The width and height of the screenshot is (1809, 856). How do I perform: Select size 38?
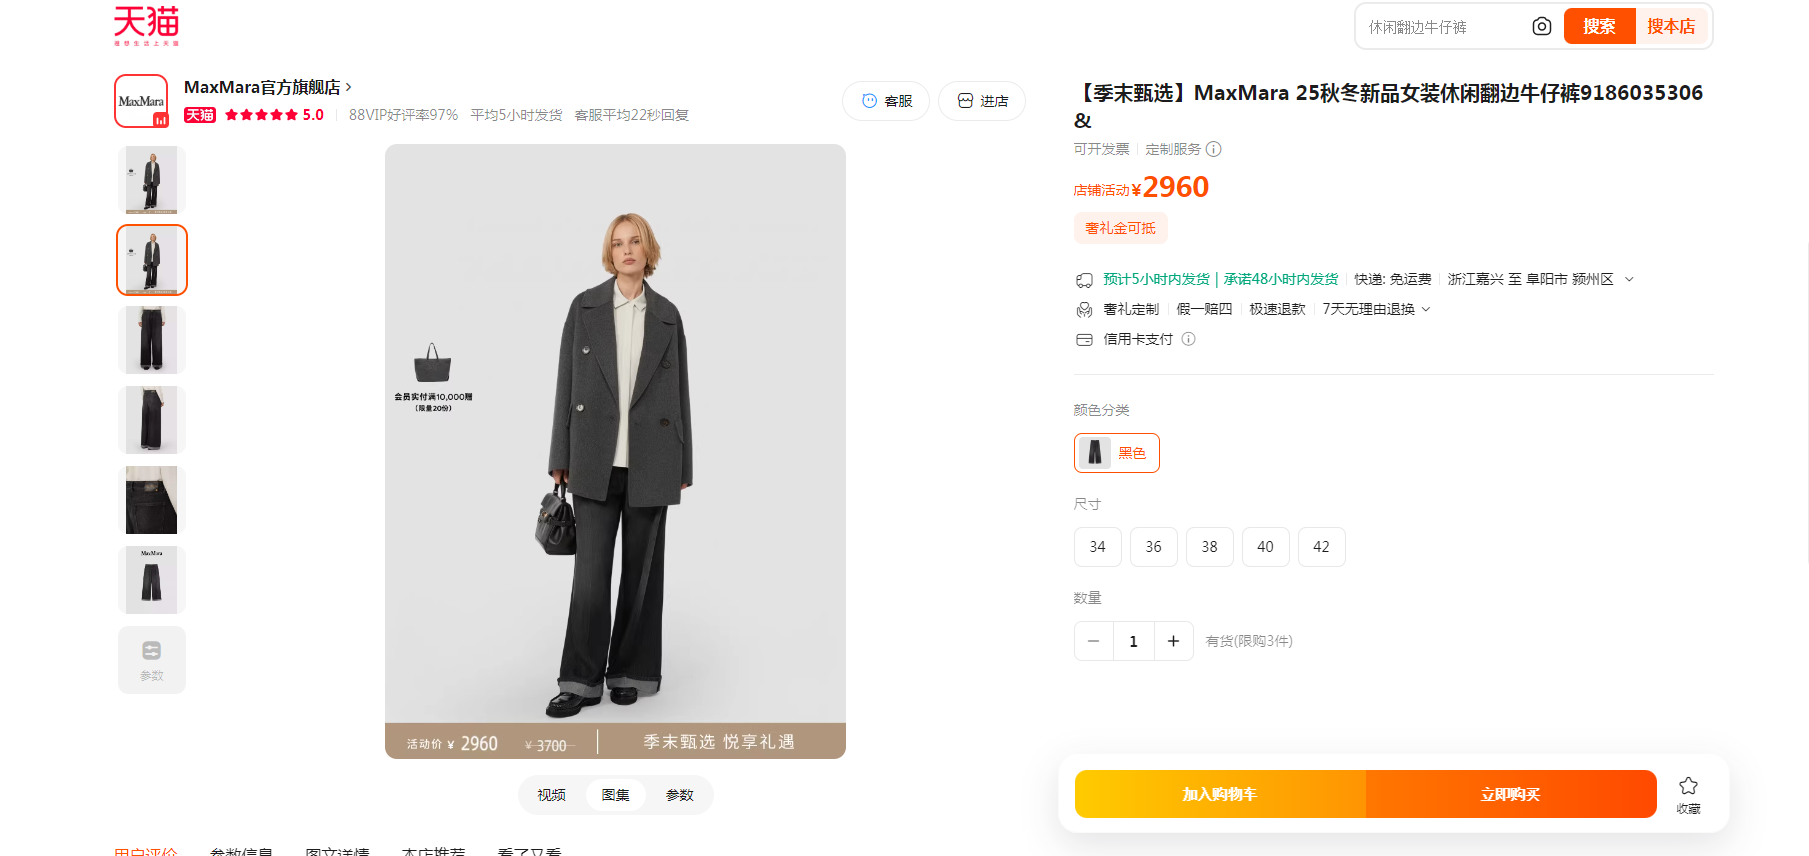pos(1209,547)
